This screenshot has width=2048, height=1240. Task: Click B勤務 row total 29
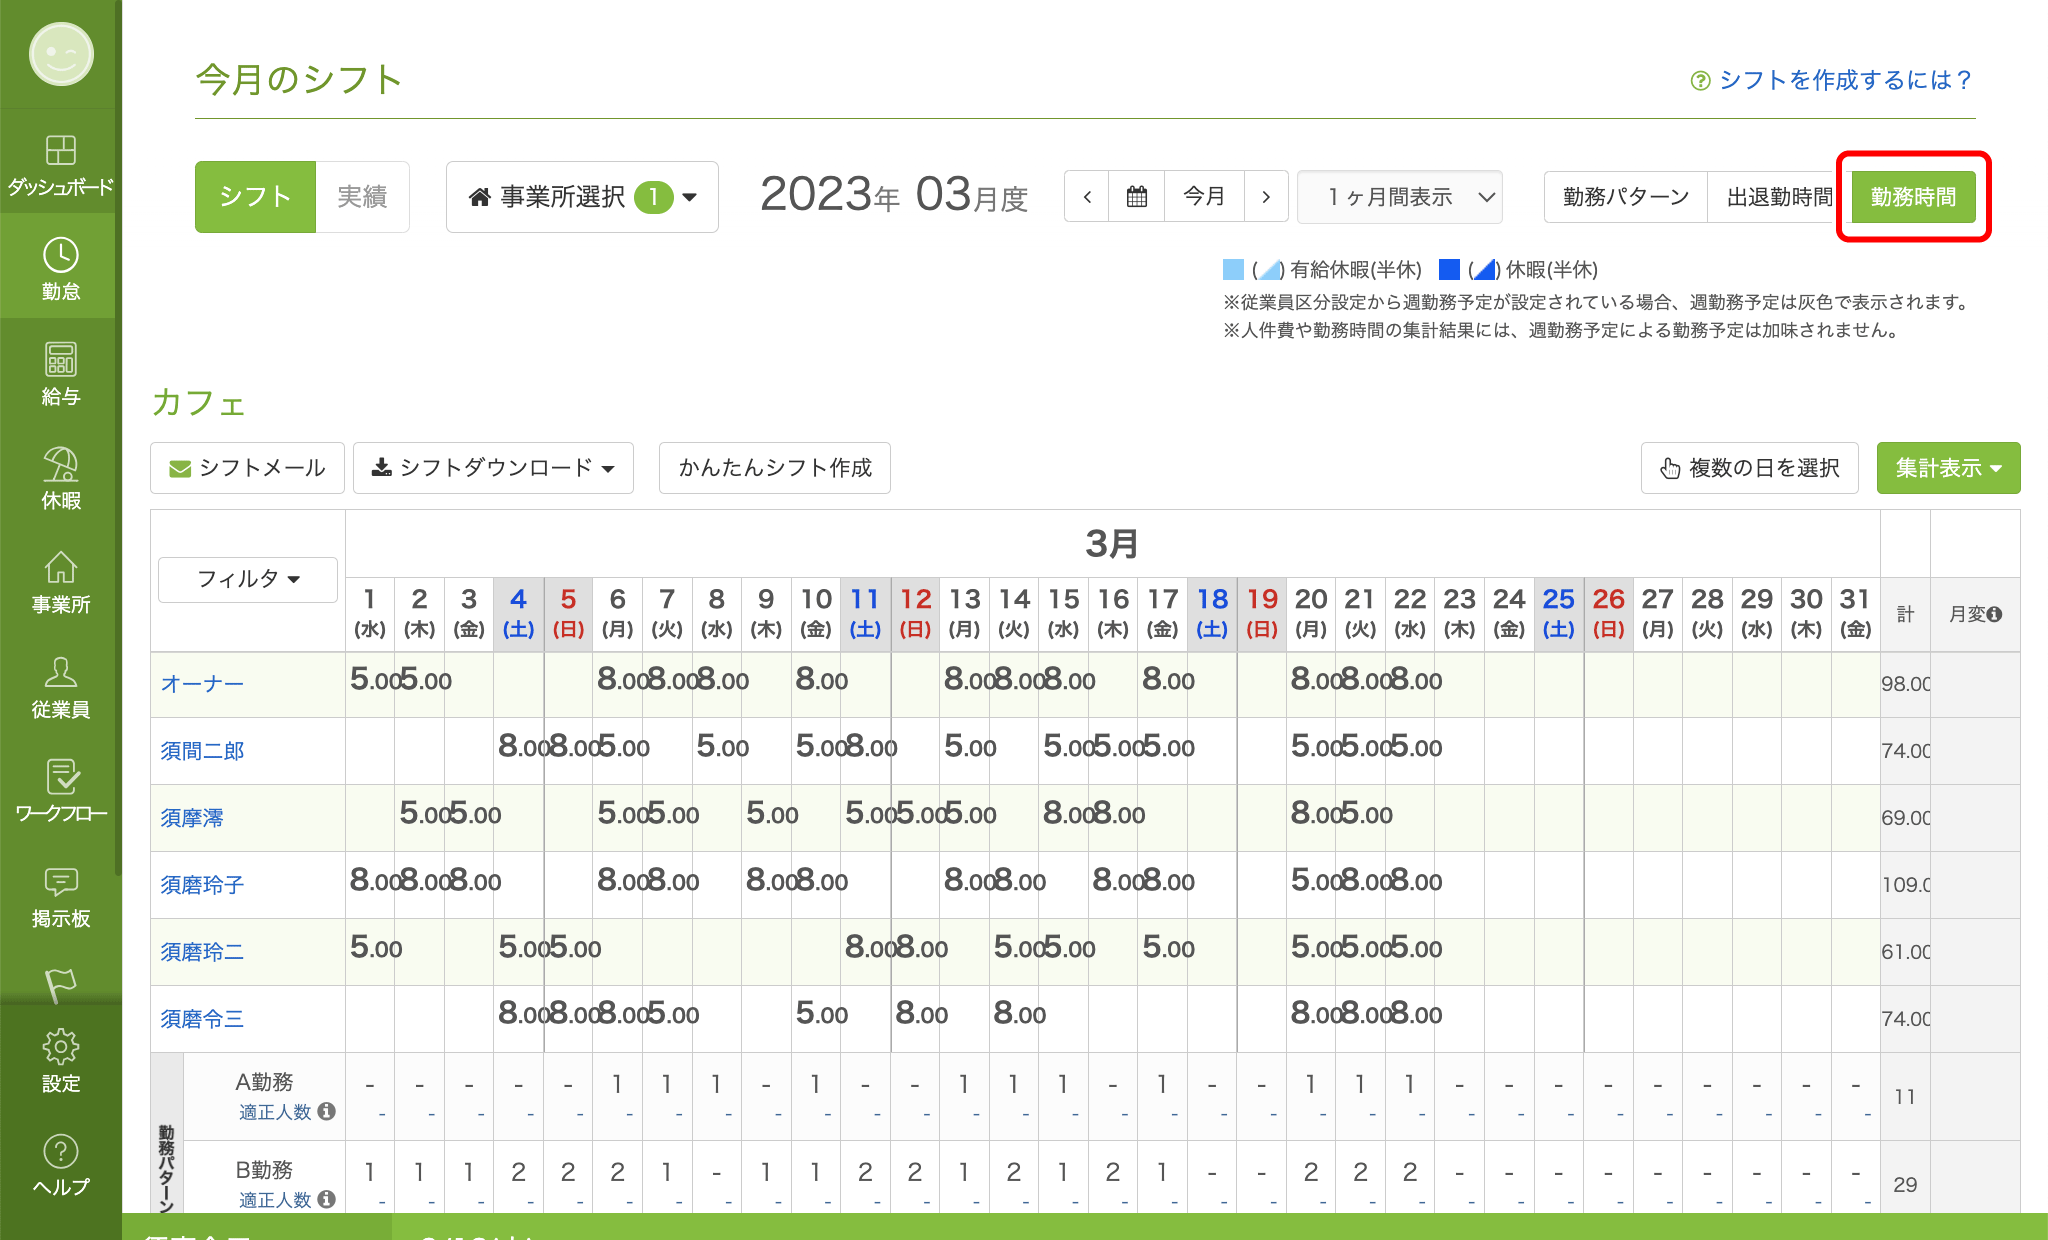[1905, 1185]
